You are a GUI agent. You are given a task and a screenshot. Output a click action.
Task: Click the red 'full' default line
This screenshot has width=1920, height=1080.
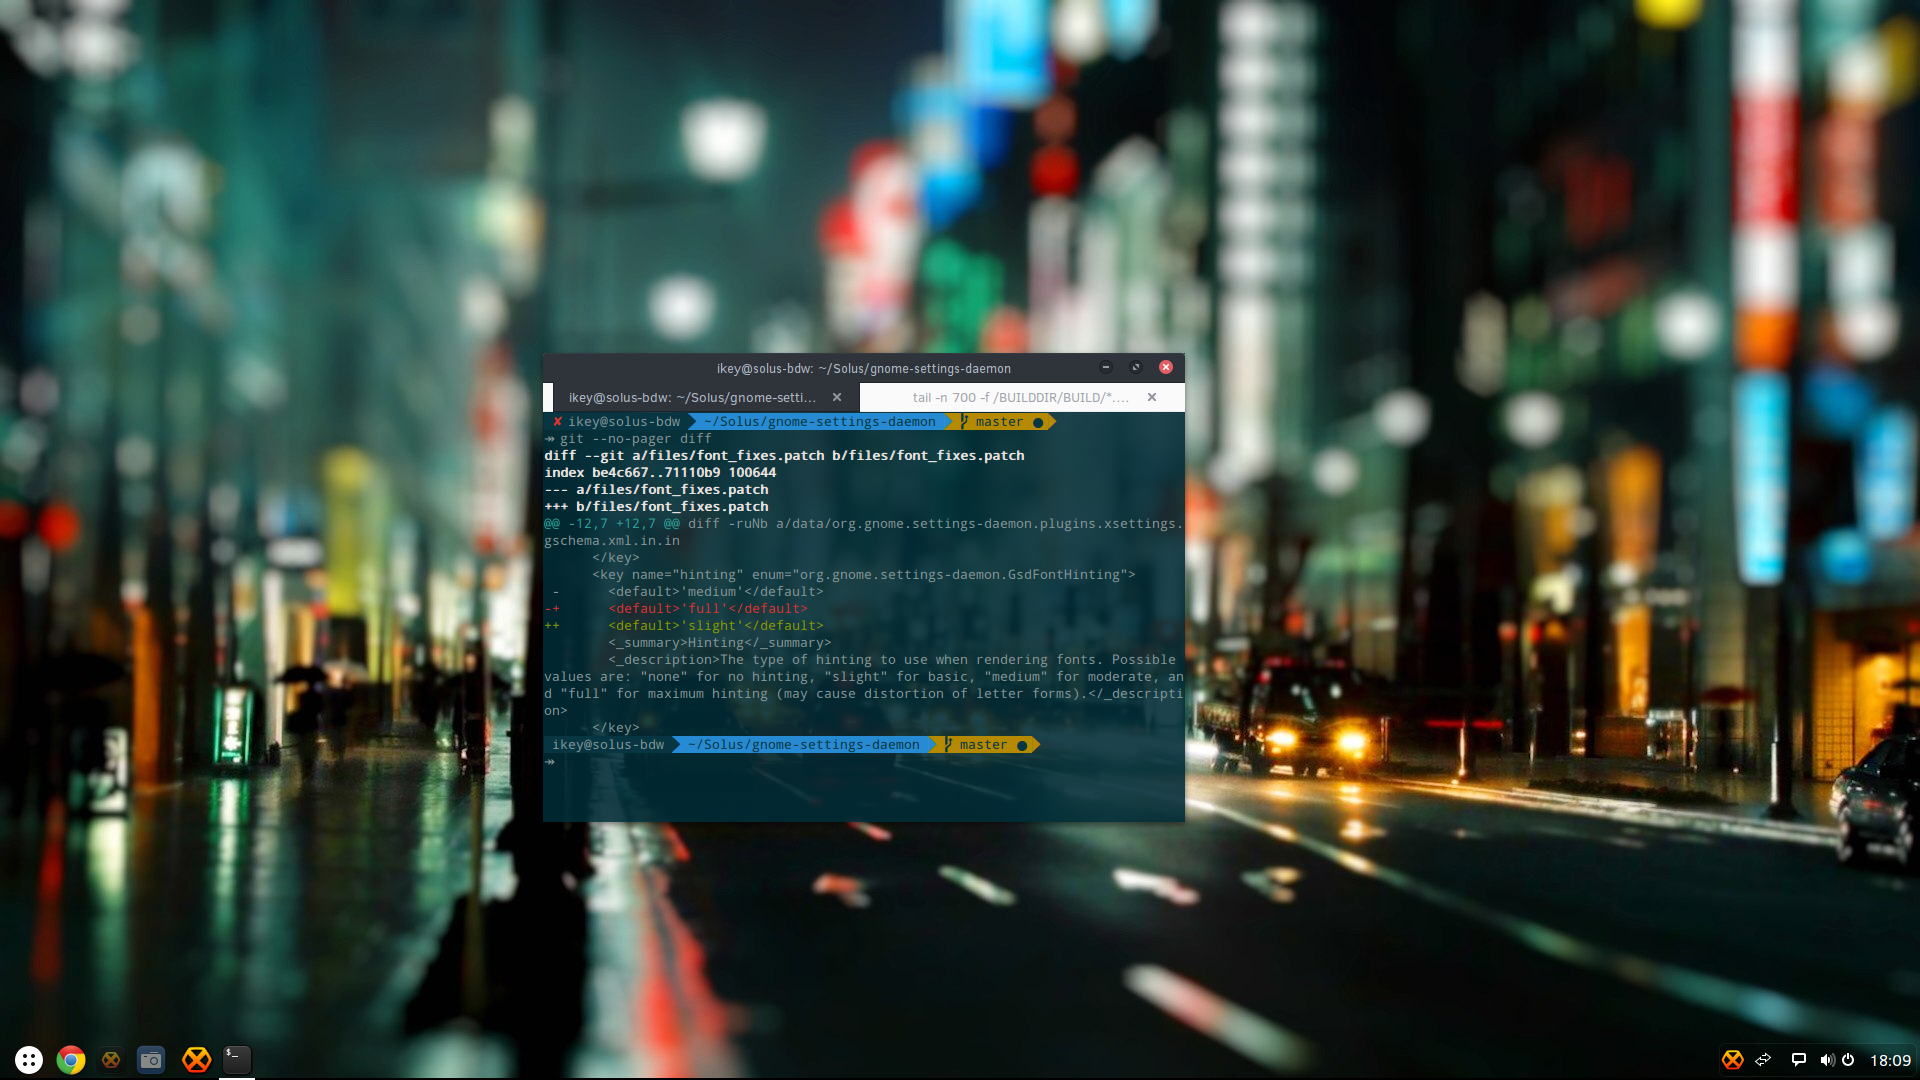pyautogui.click(x=708, y=609)
